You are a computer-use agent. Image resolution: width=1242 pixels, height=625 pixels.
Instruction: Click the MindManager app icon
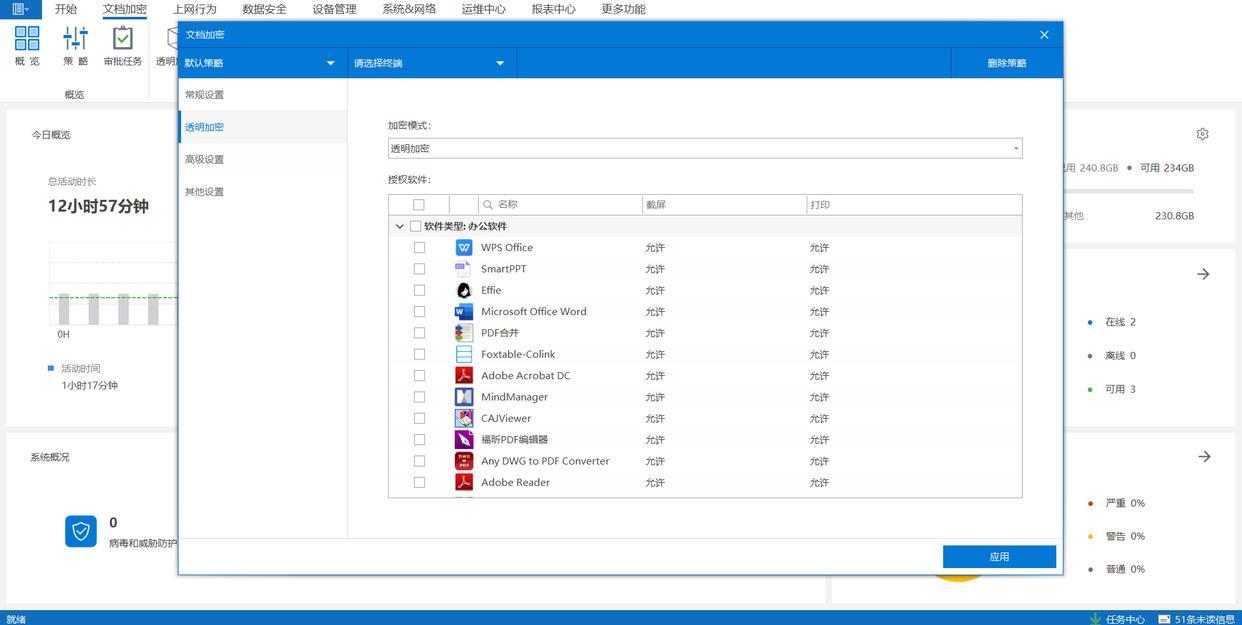pos(464,397)
